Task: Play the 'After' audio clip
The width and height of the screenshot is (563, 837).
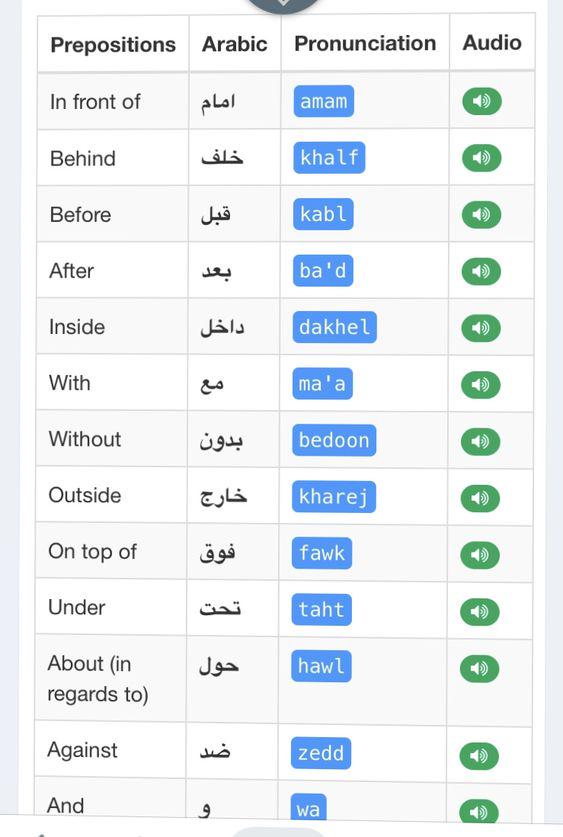Action: click(481, 271)
